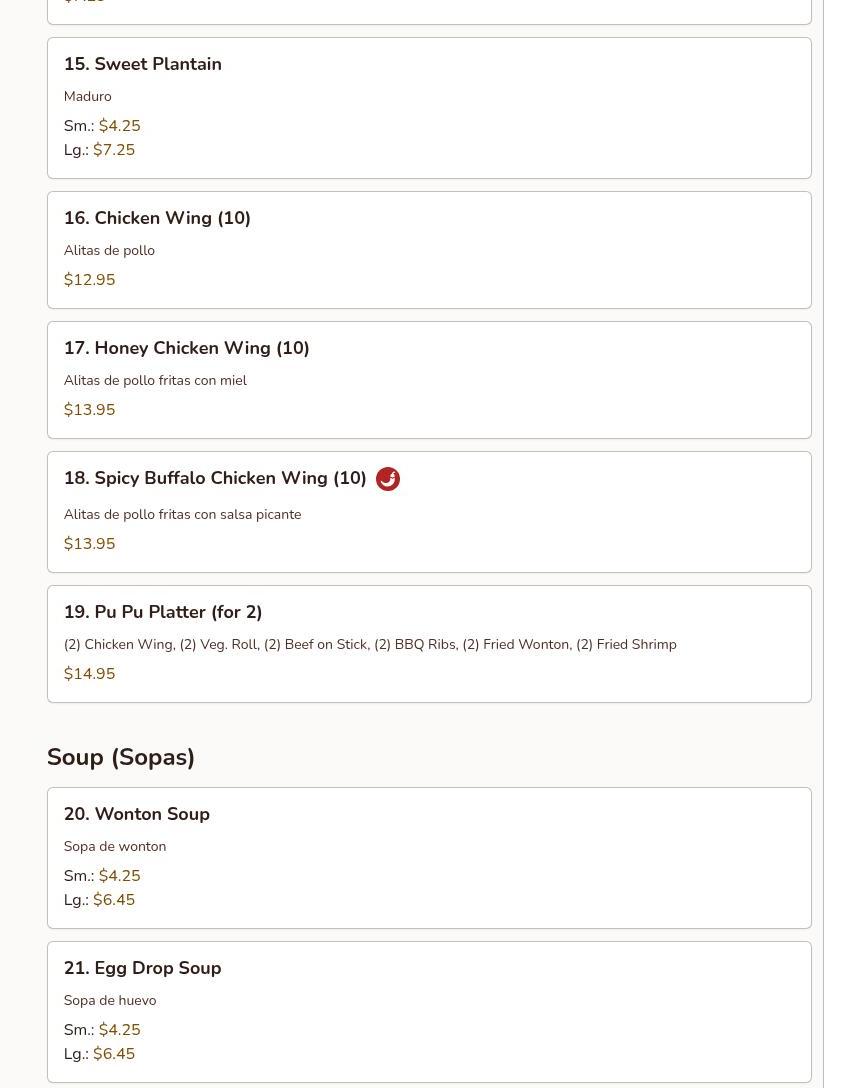Open the Egg Drop Soup item

pos(429,1012)
